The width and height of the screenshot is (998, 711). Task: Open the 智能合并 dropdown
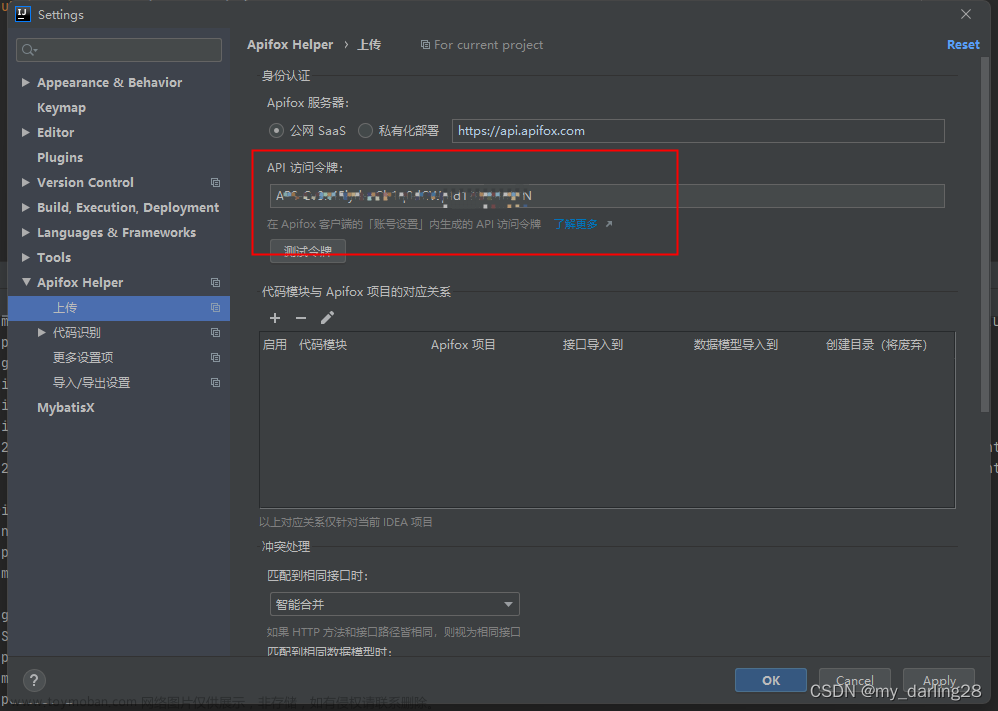[x=395, y=604]
